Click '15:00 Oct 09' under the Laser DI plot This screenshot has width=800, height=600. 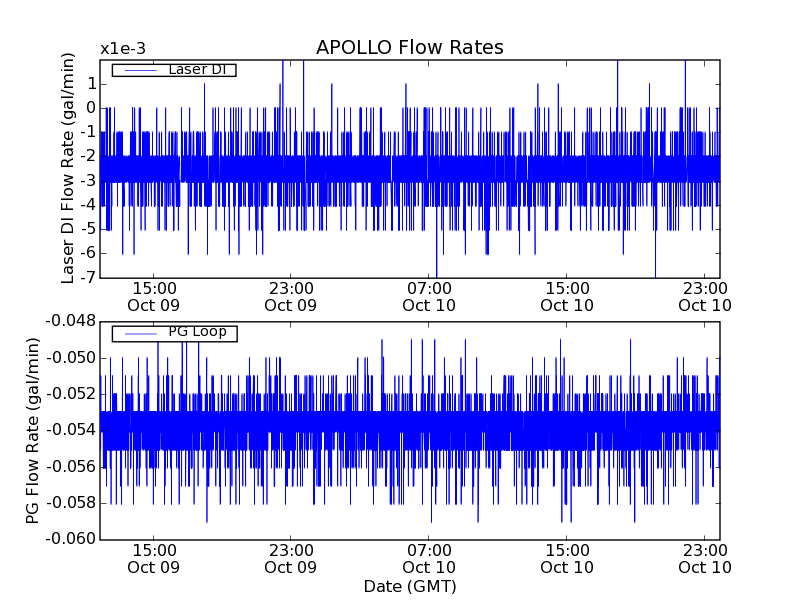pos(154,297)
